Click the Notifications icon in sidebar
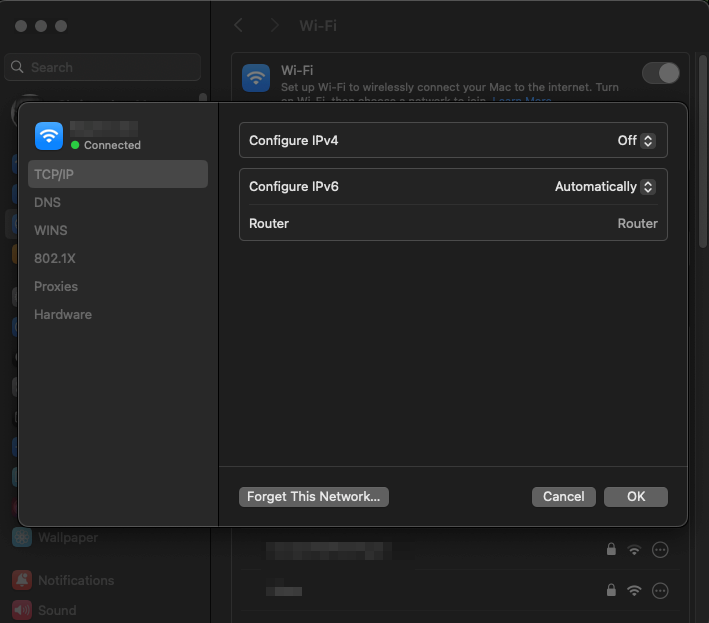 (x=21, y=580)
